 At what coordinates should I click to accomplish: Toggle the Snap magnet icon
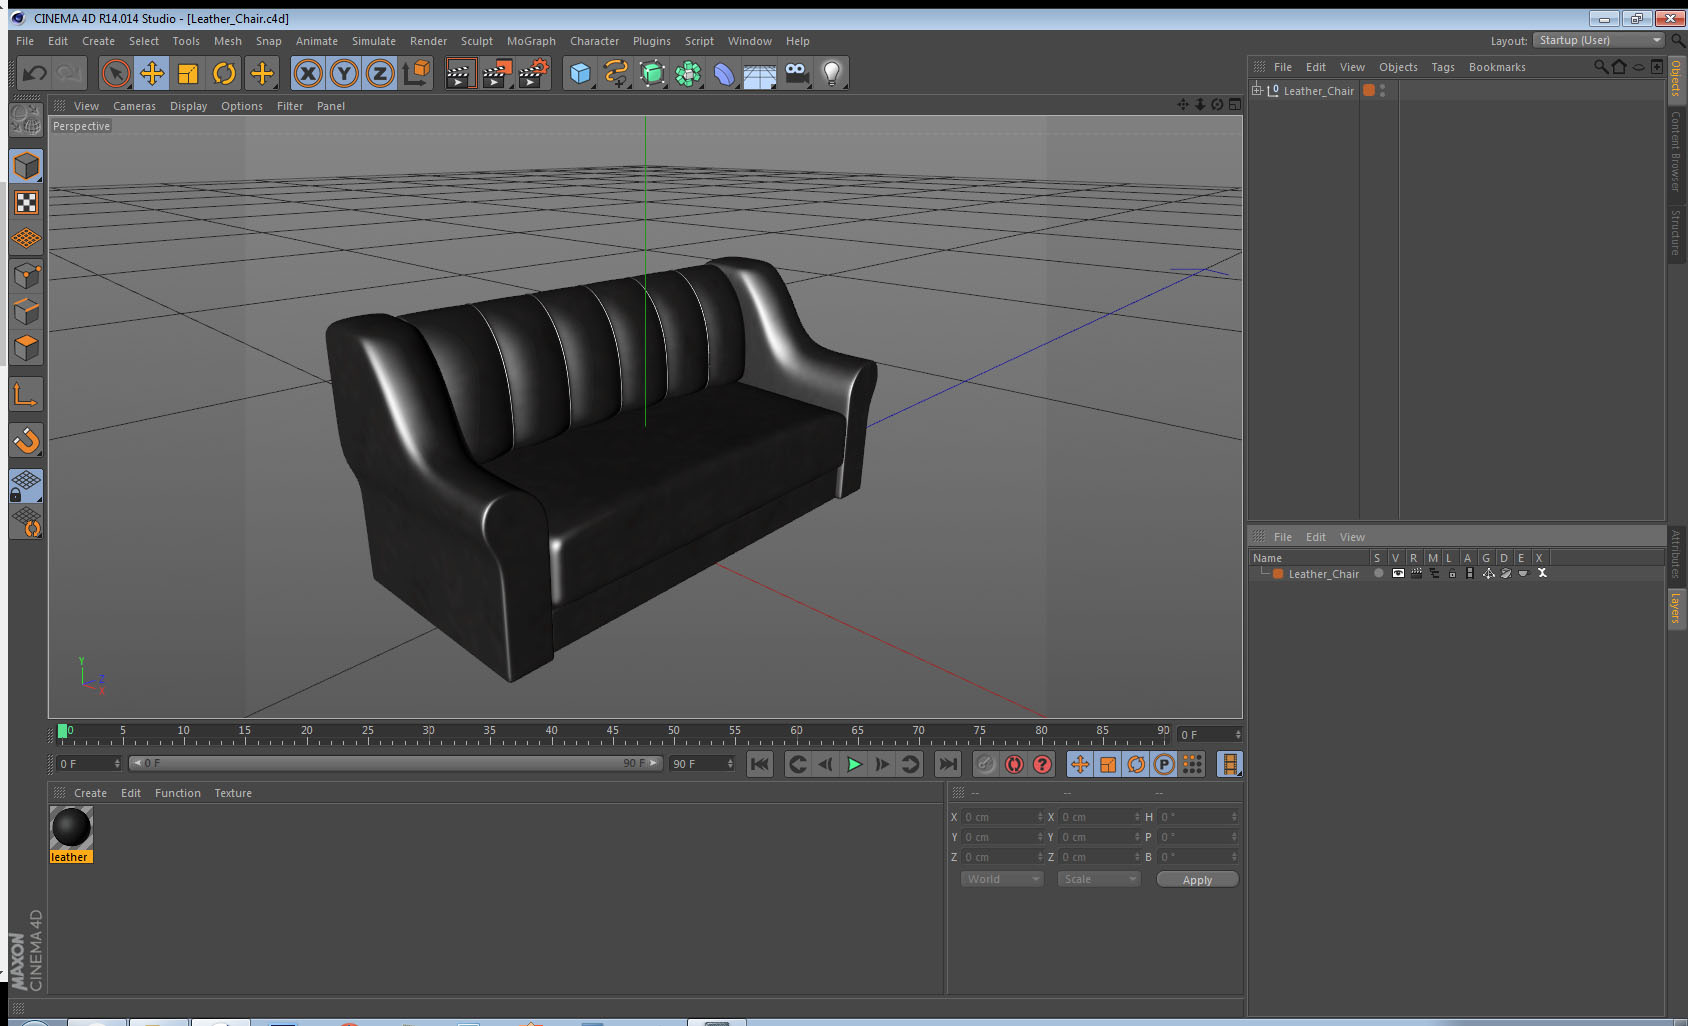point(27,440)
